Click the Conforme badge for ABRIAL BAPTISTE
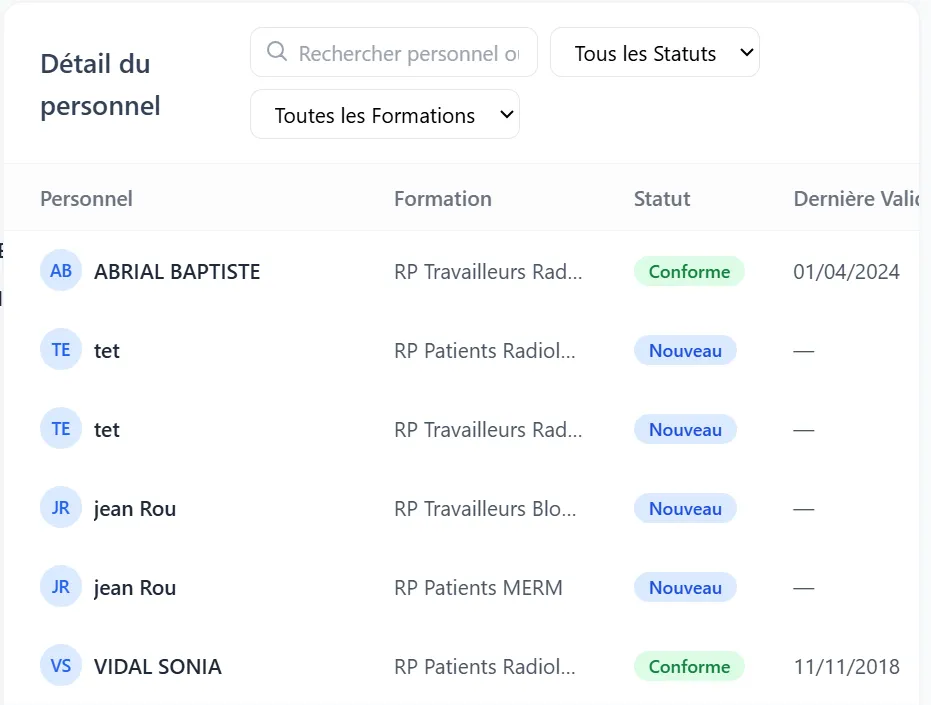The height and width of the screenshot is (705, 931). (689, 271)
